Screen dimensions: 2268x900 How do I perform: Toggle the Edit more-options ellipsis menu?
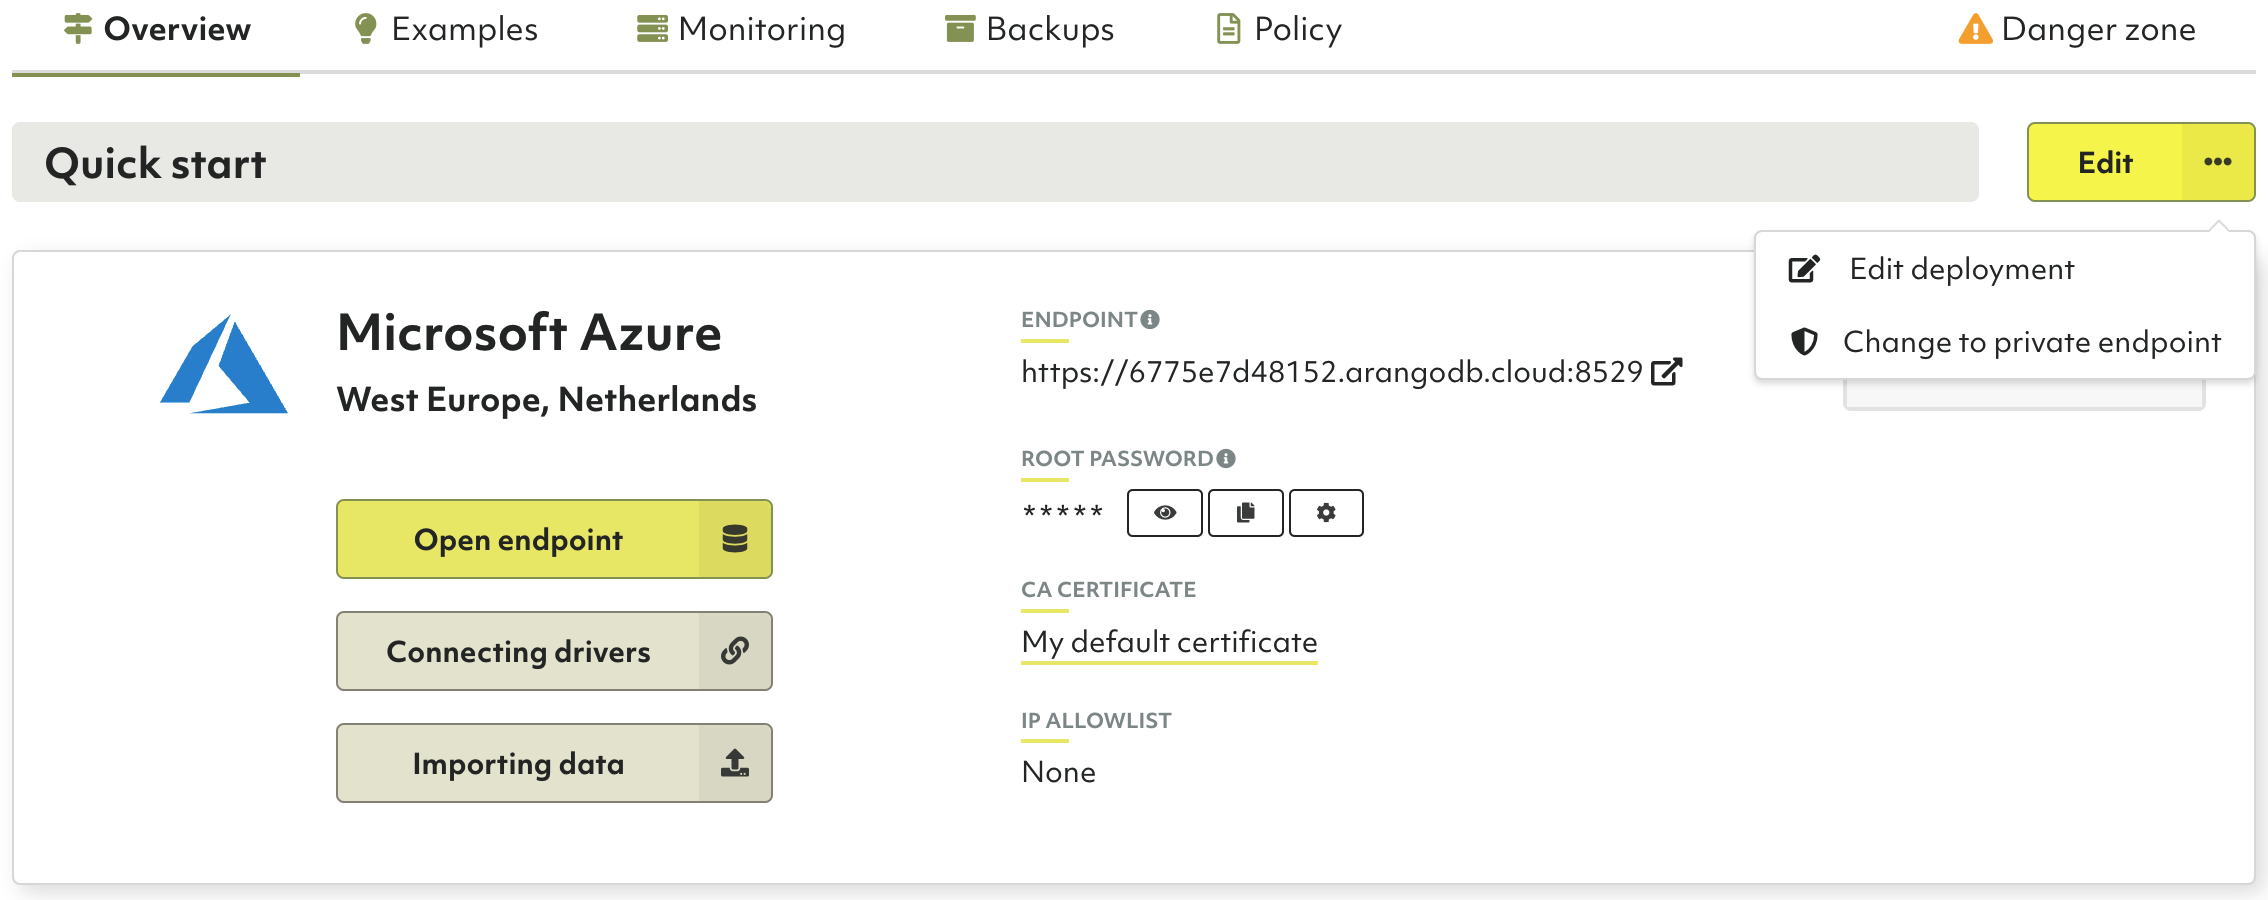[x=2217, y=162]
